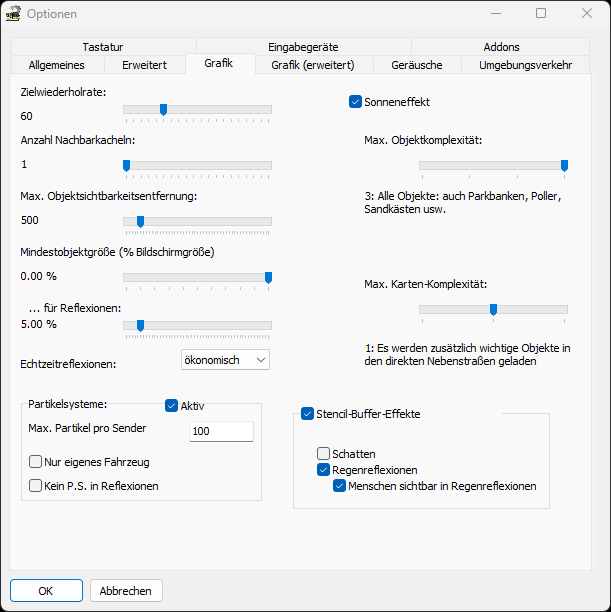
Task: Minimize the Optionen window
Action: pyautogui.click(x=495, y=14)
